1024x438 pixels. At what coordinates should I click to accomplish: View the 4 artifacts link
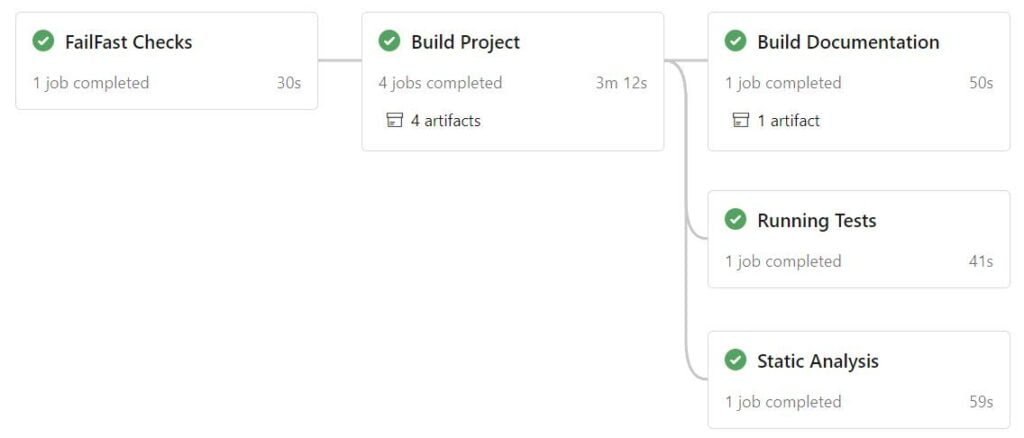[x=445, y=120]
